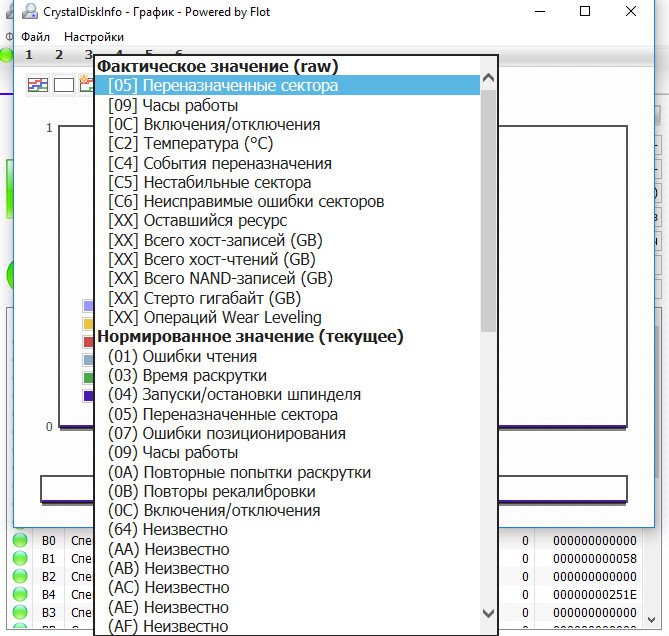Select raw [09] Часы работы option
This screenshot has width=669, height=636.
point(287,105)
